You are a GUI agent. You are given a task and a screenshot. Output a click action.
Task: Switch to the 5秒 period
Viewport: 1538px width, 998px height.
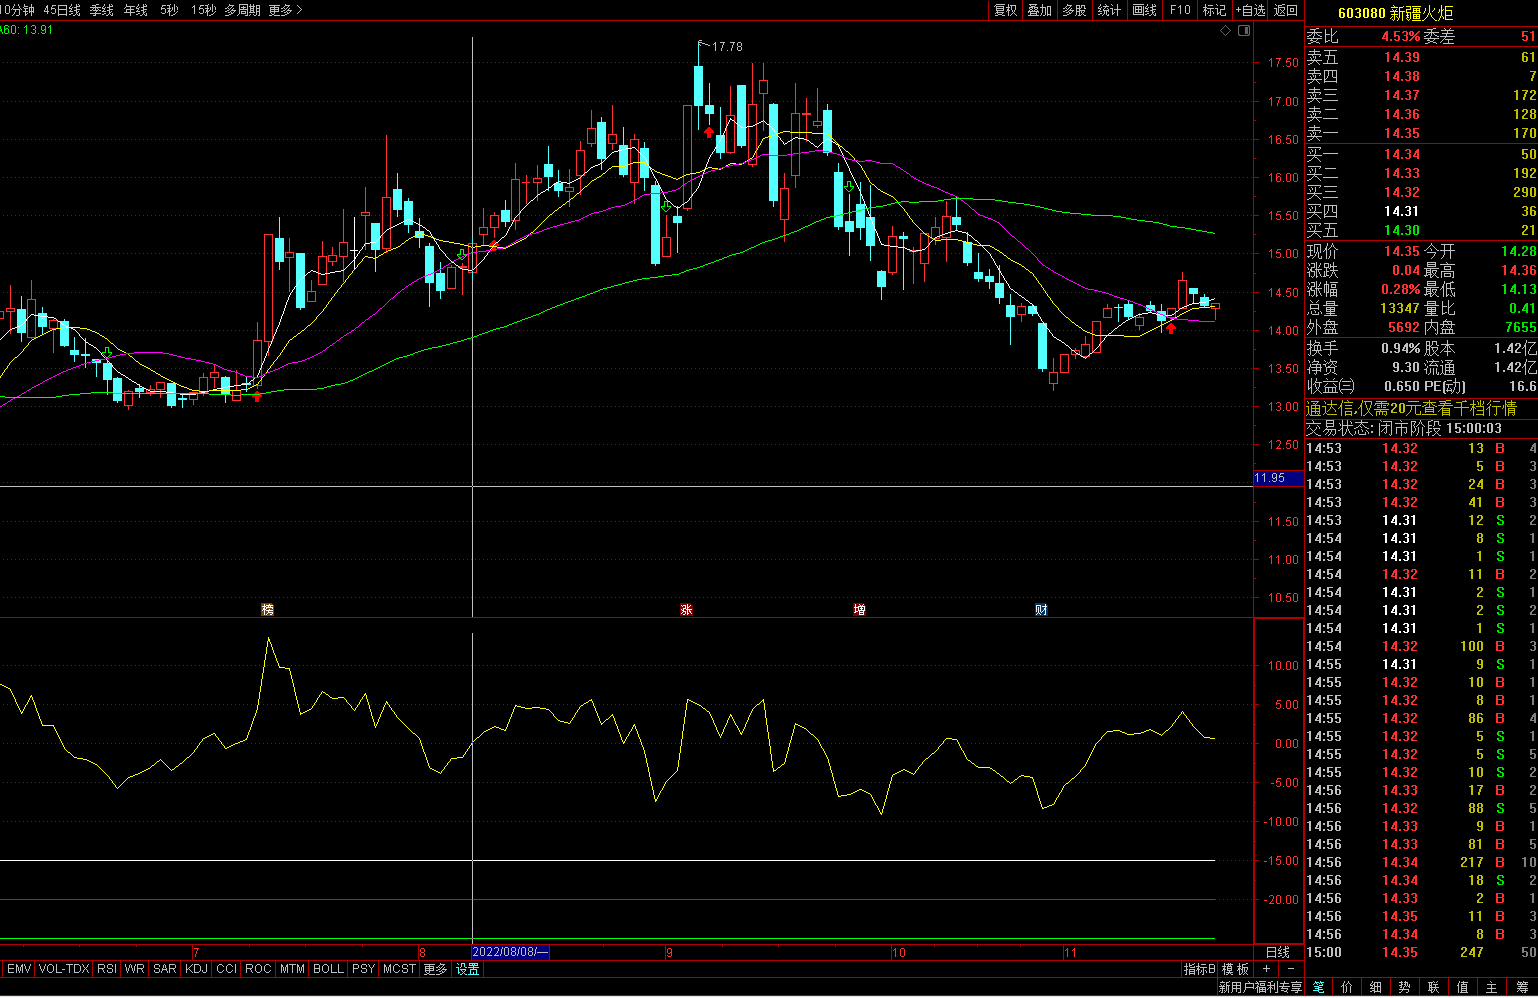pos(169,10)
